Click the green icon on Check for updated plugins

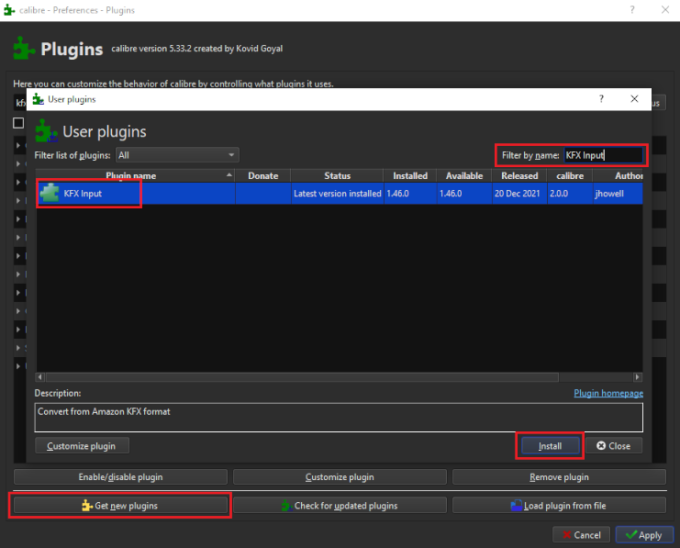tap(286, 506)
